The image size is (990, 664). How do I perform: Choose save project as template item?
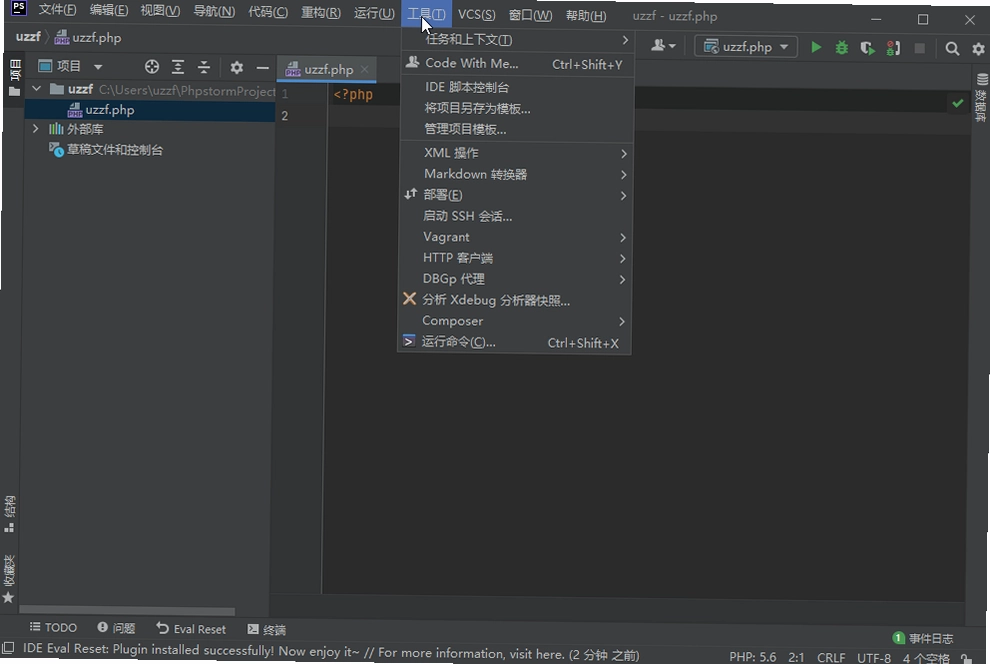coord(516,109)
